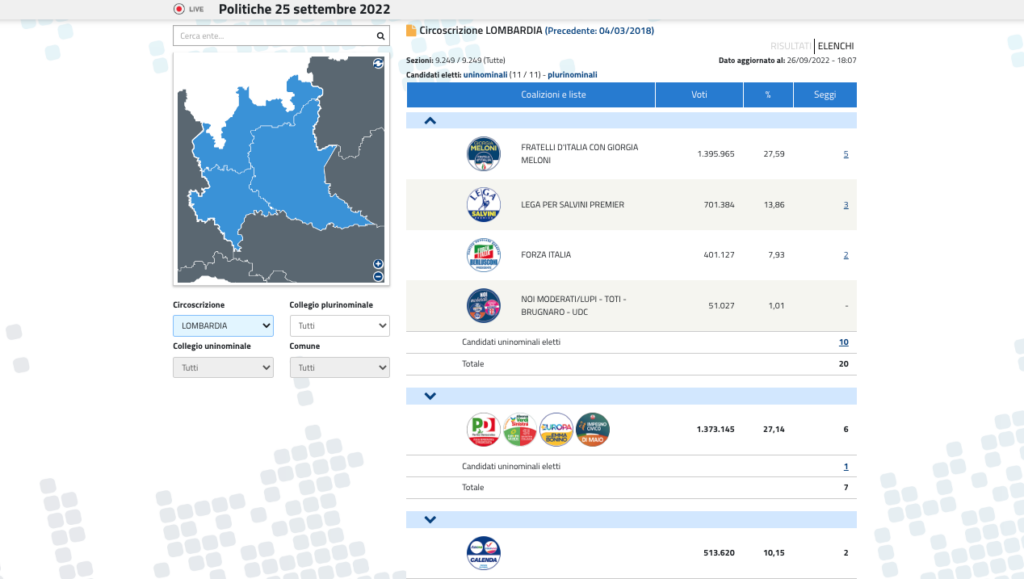This screenshot has height=579, width=1024.
Task: Click the percentage value 13,86
Action: (774, 204)
